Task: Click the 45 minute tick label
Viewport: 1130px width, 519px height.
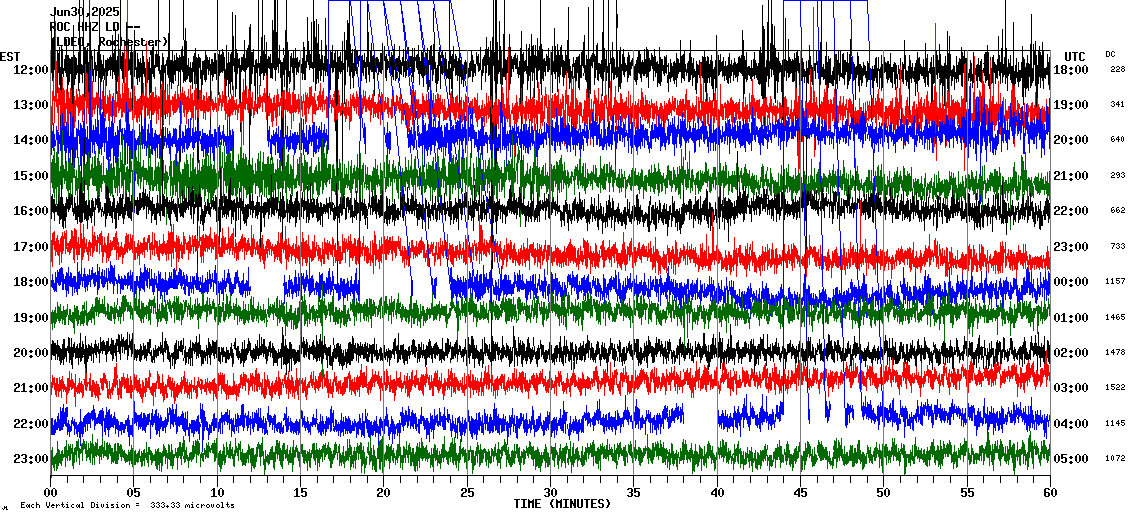Action: coord(800,493)
